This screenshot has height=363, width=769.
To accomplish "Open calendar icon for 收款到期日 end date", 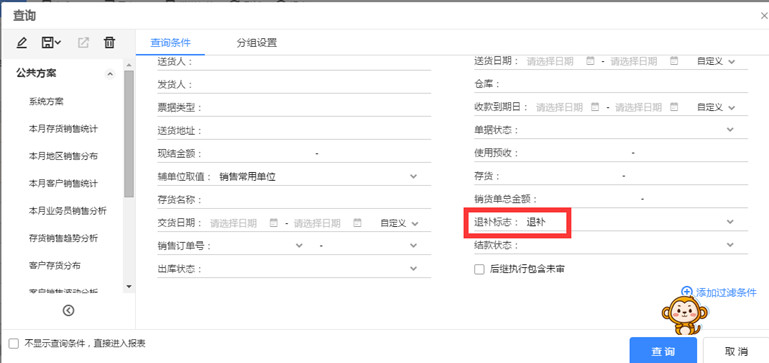I will [674, 106].
